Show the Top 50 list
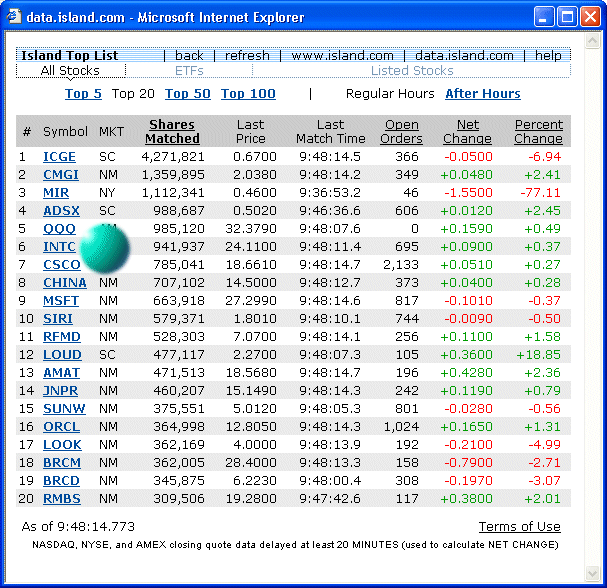Viewport: 607px width, 588px height. tap(188, 93)
